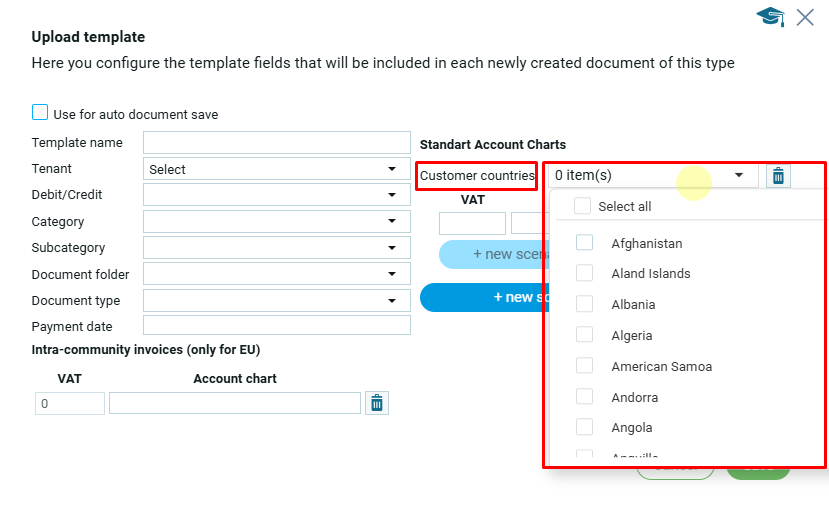Check the Select all countries box

pos(582,206)
